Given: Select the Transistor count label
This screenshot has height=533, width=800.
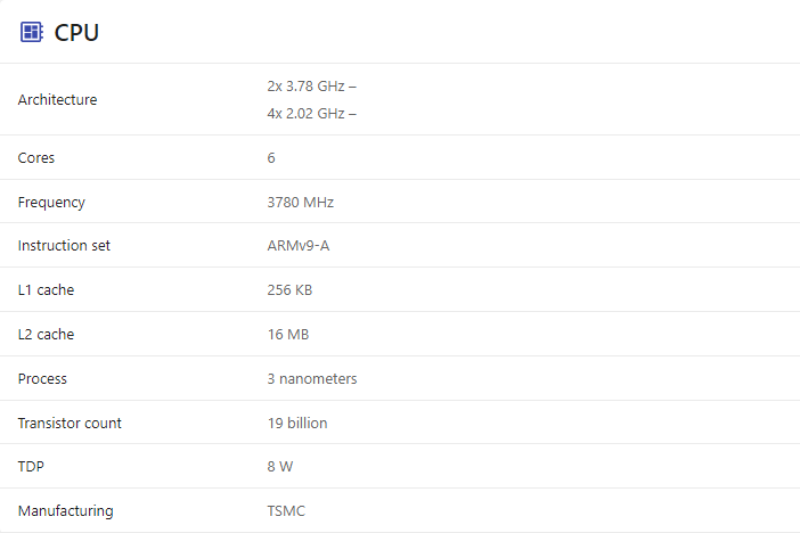Looking at the screenshot, I should pos(69,423).
